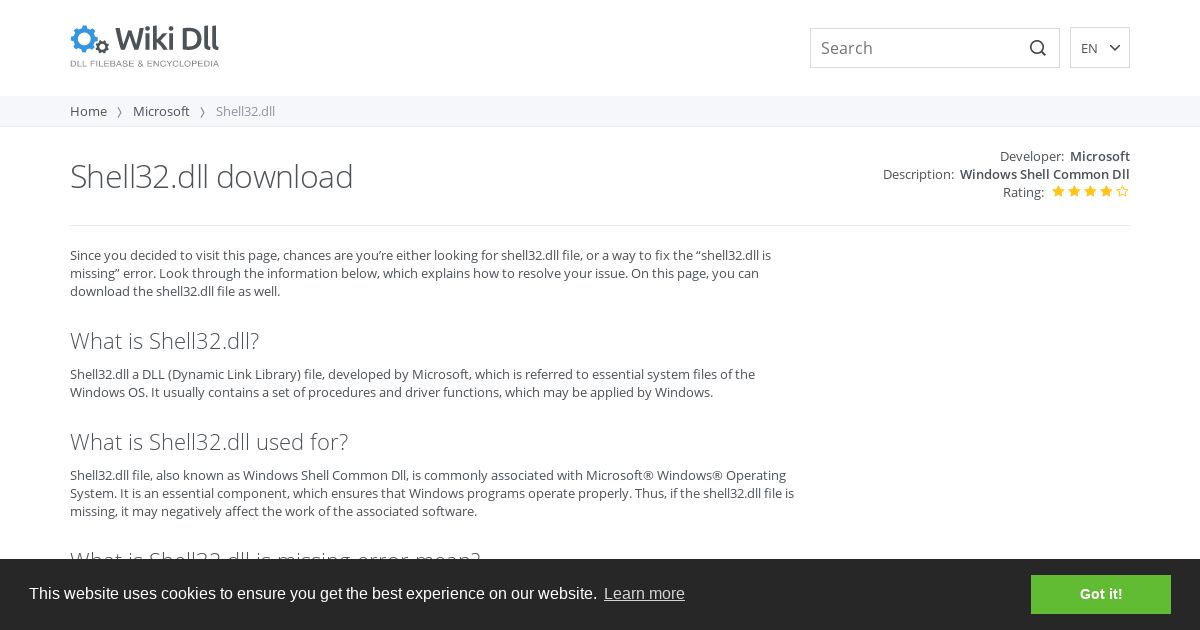Click Windows Shell Common Dll description text
This screenshot has width=1200, height=630.
tap(1045, 174)
